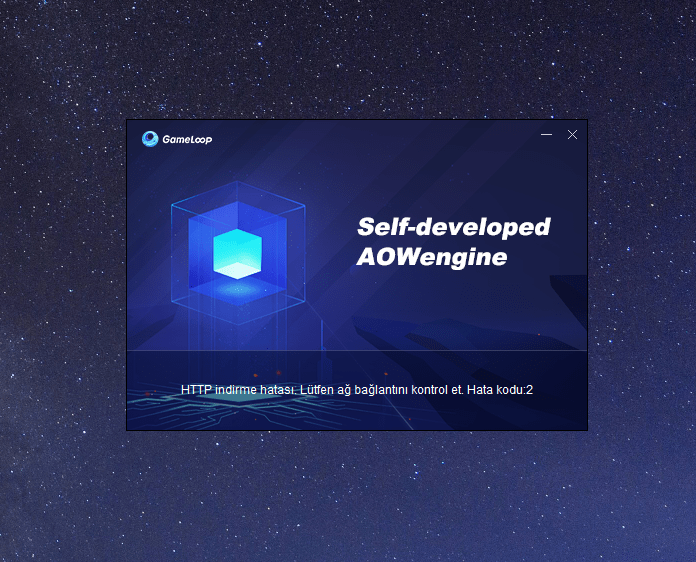Minimize the GameLoop installer window
Screen dimensions: 696x562
[546, 135]
